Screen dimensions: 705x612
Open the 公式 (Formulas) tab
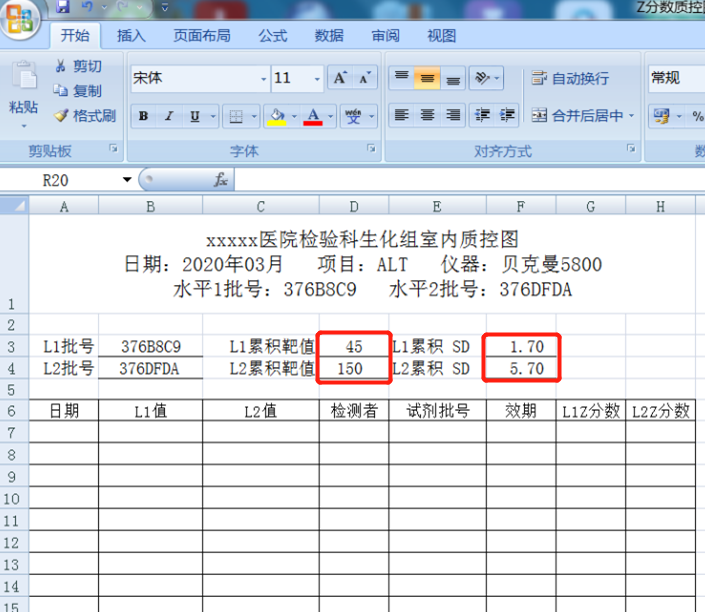(273, 36)
